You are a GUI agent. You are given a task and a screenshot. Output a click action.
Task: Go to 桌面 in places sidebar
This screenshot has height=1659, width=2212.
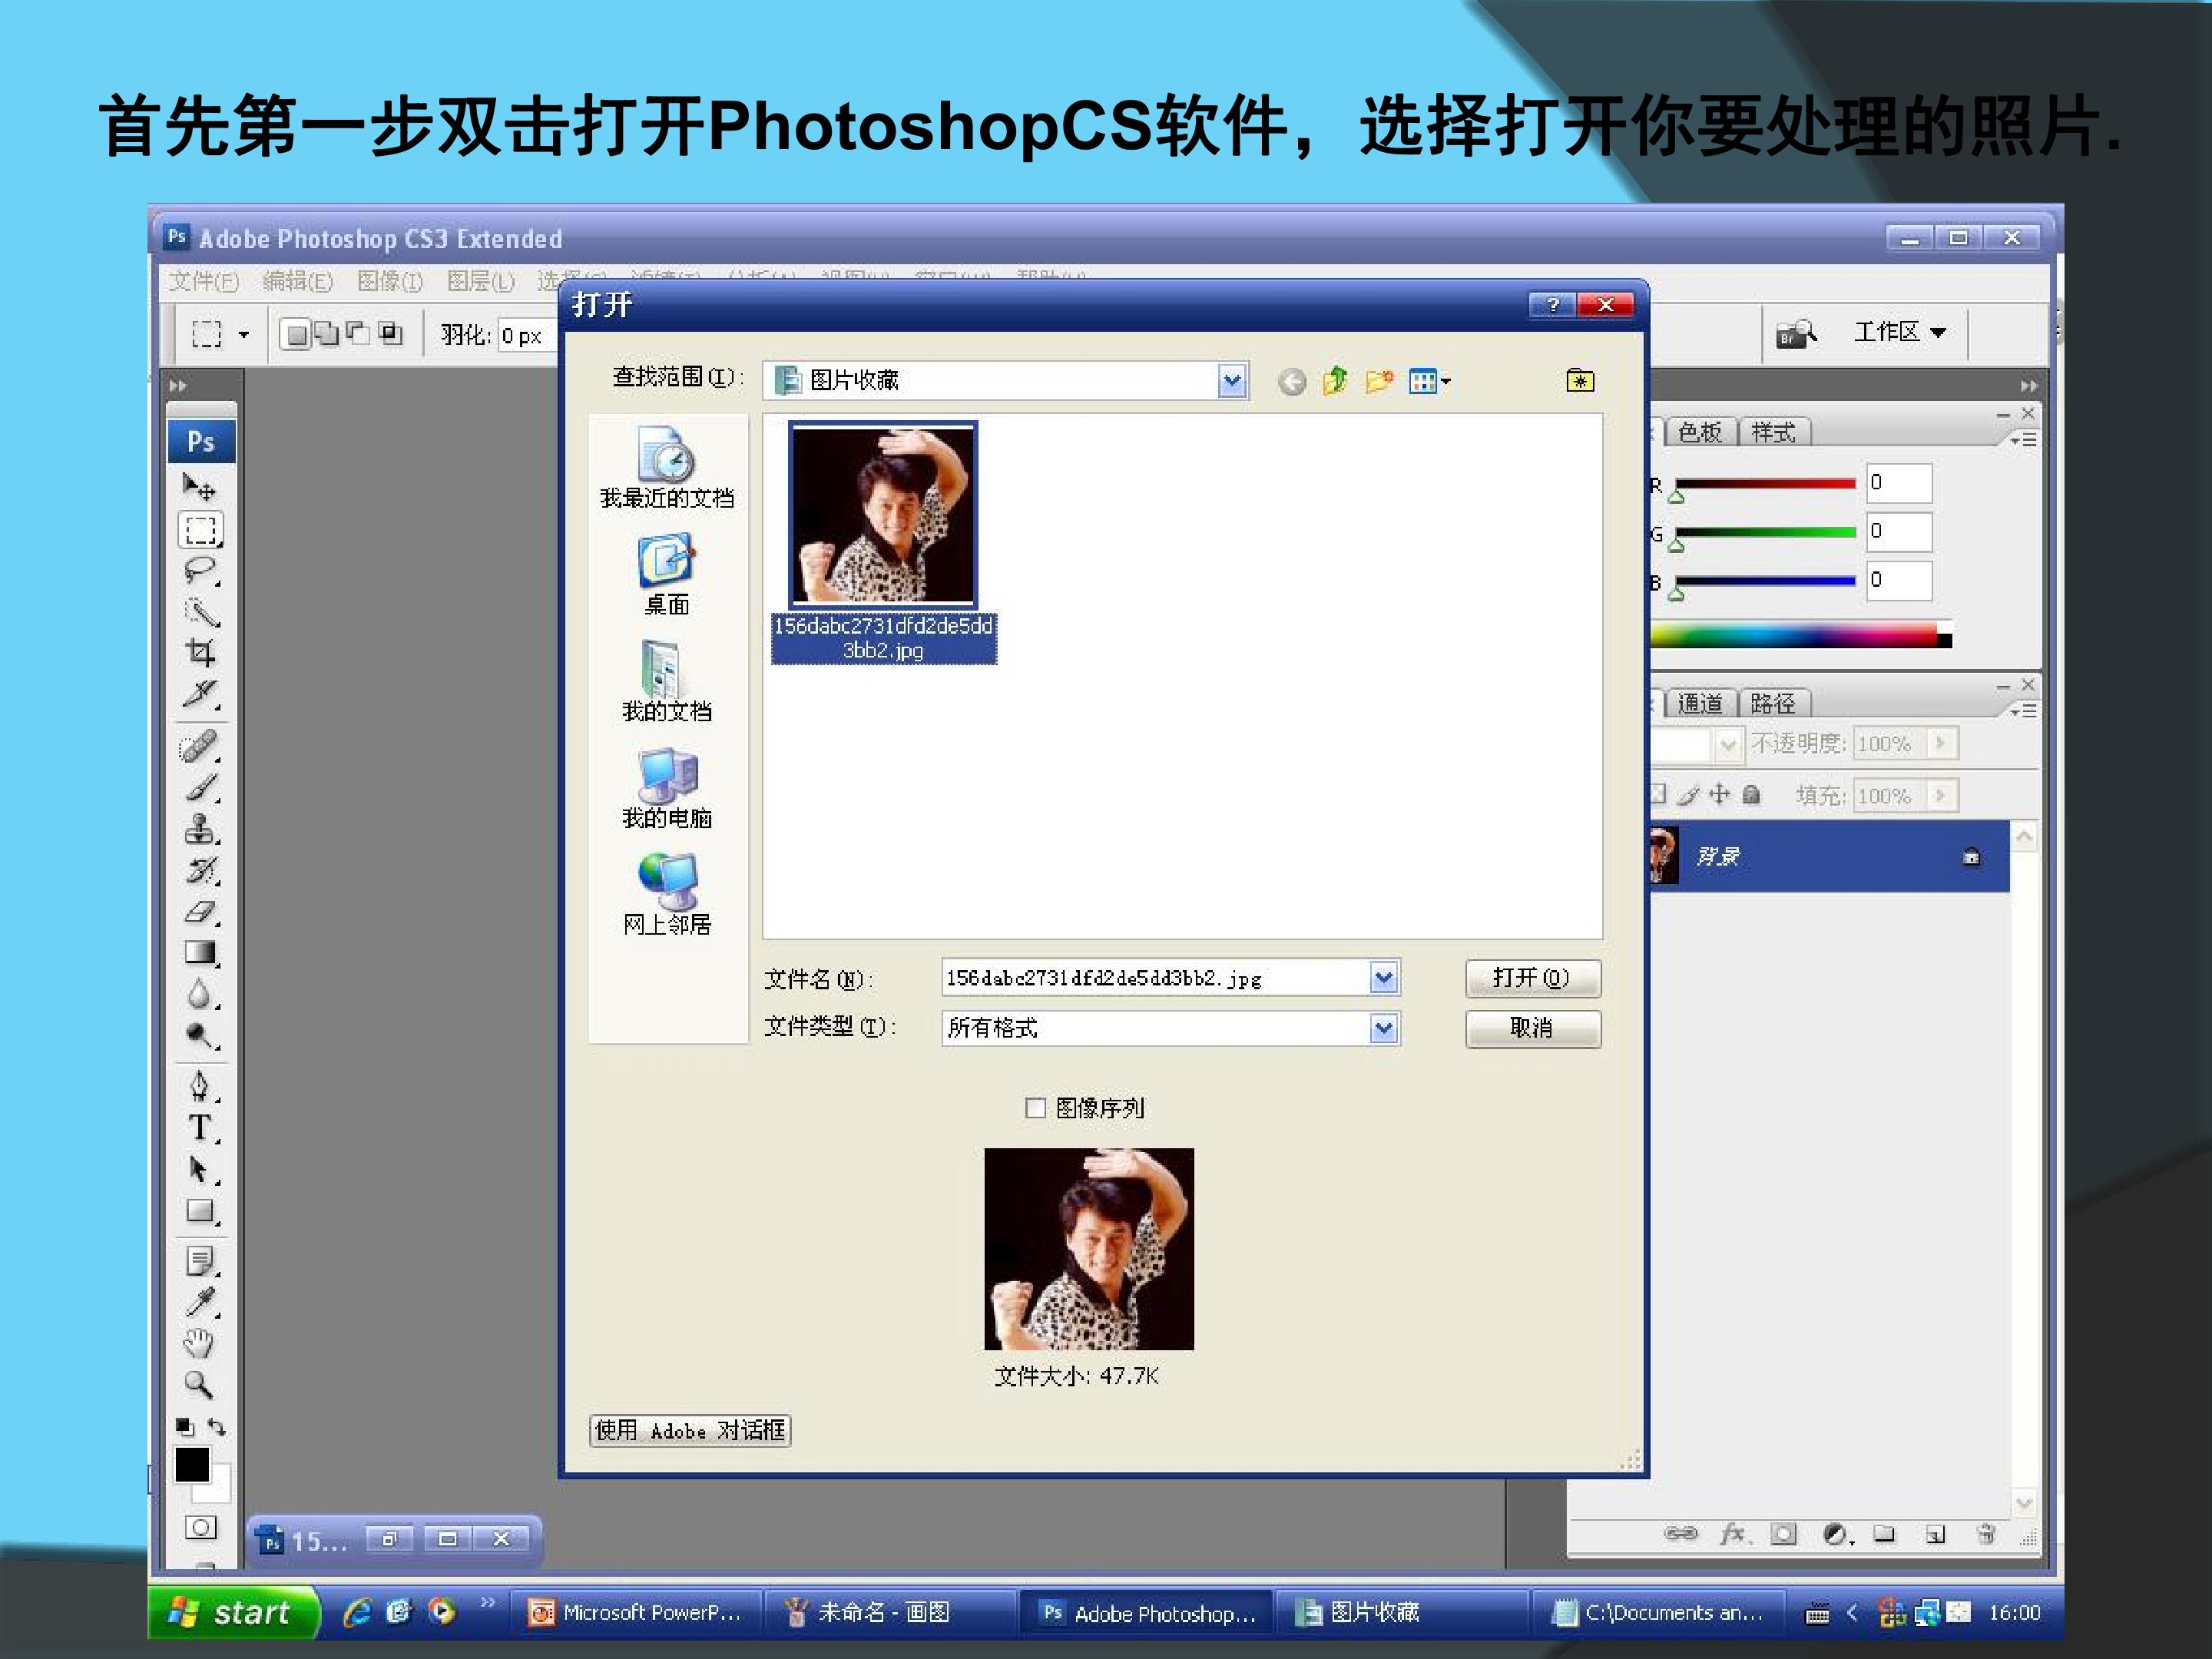(x=667, y=574)
